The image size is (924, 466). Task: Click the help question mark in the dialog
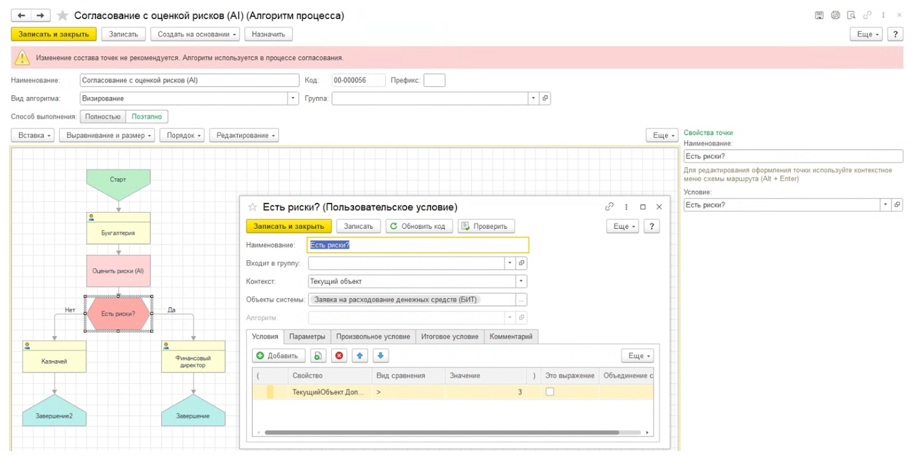click(x=652, y=226)
